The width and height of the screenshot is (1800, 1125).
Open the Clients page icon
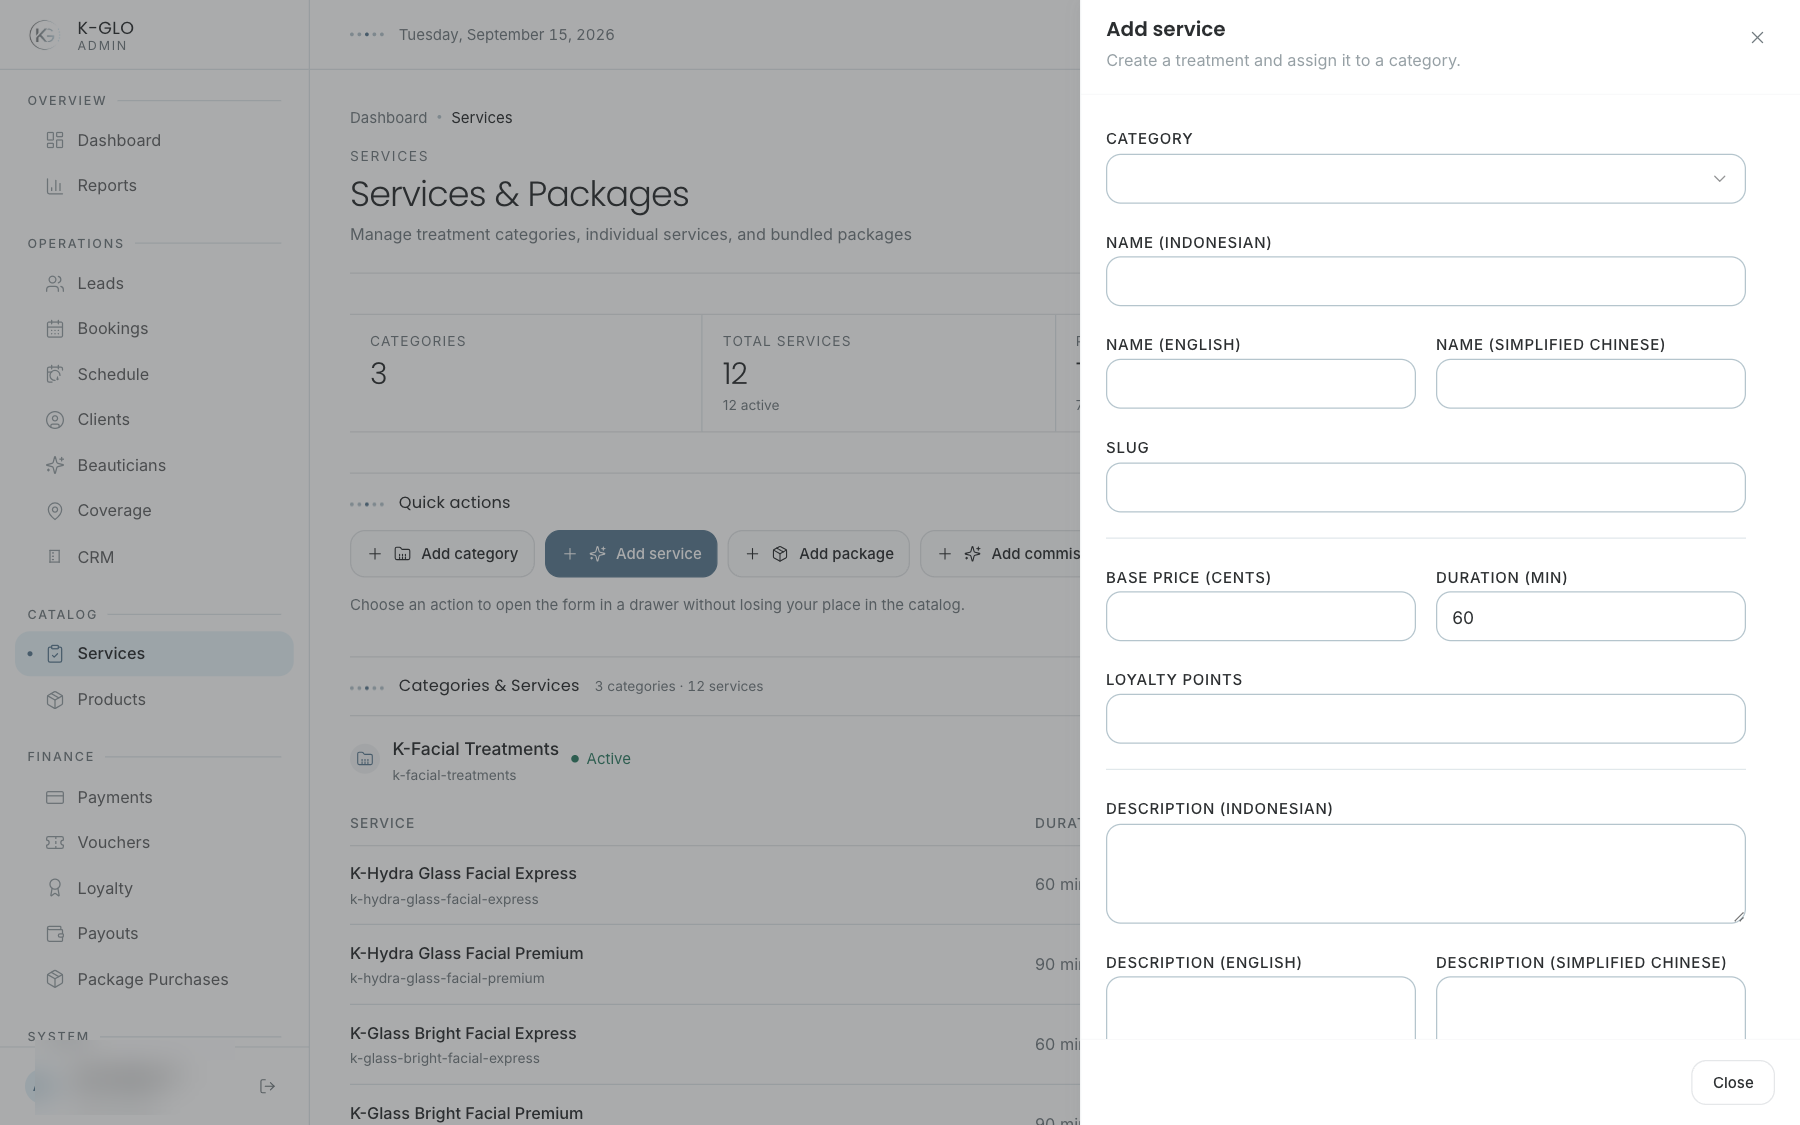pos(55,420)
